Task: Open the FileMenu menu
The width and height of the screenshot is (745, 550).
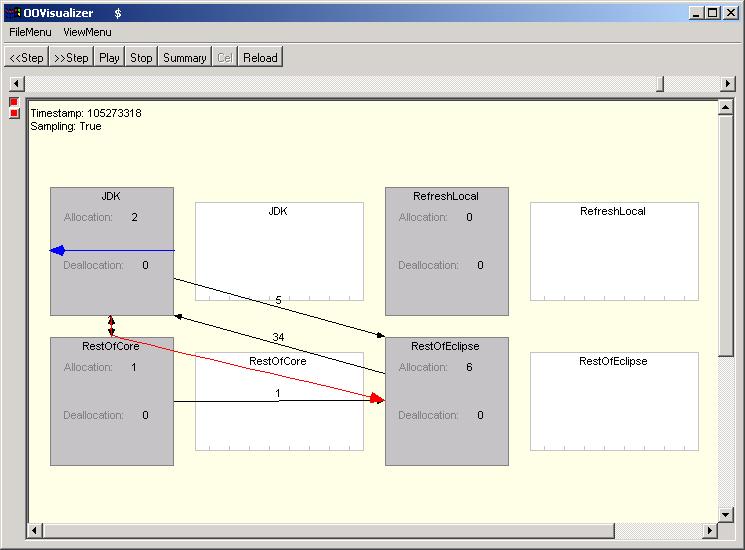Action: tap(30, 32)
